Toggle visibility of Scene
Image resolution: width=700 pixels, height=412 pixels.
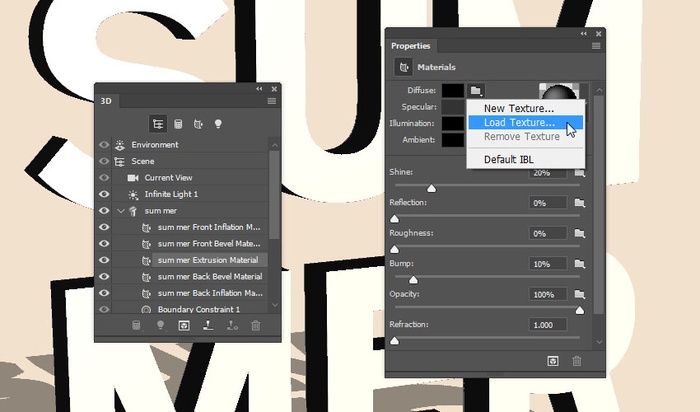104,161
